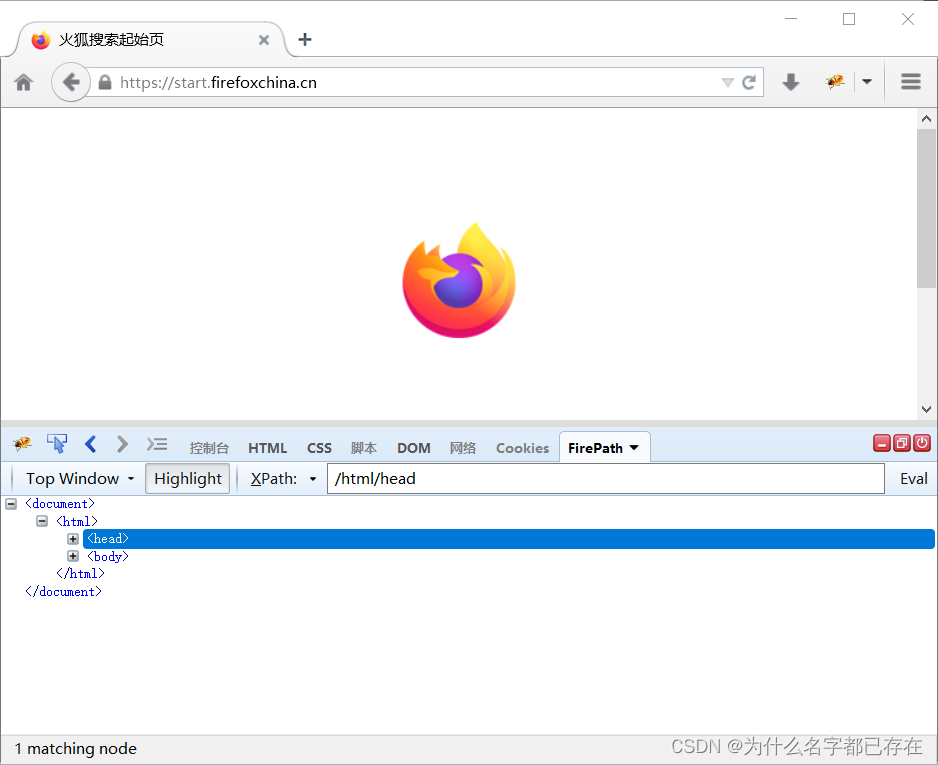
Task: Collapse the html tree node
Action: [42, 521]
